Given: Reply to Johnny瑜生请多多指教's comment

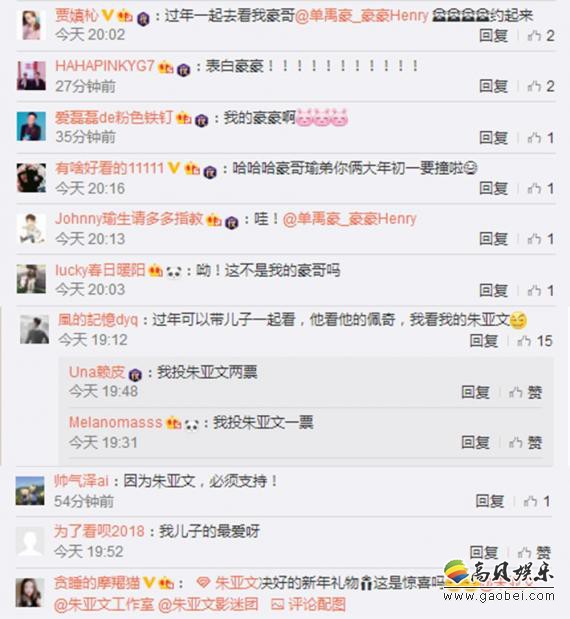Looking at the screenshot, I should pyautogui.click(x=493, y=239).
